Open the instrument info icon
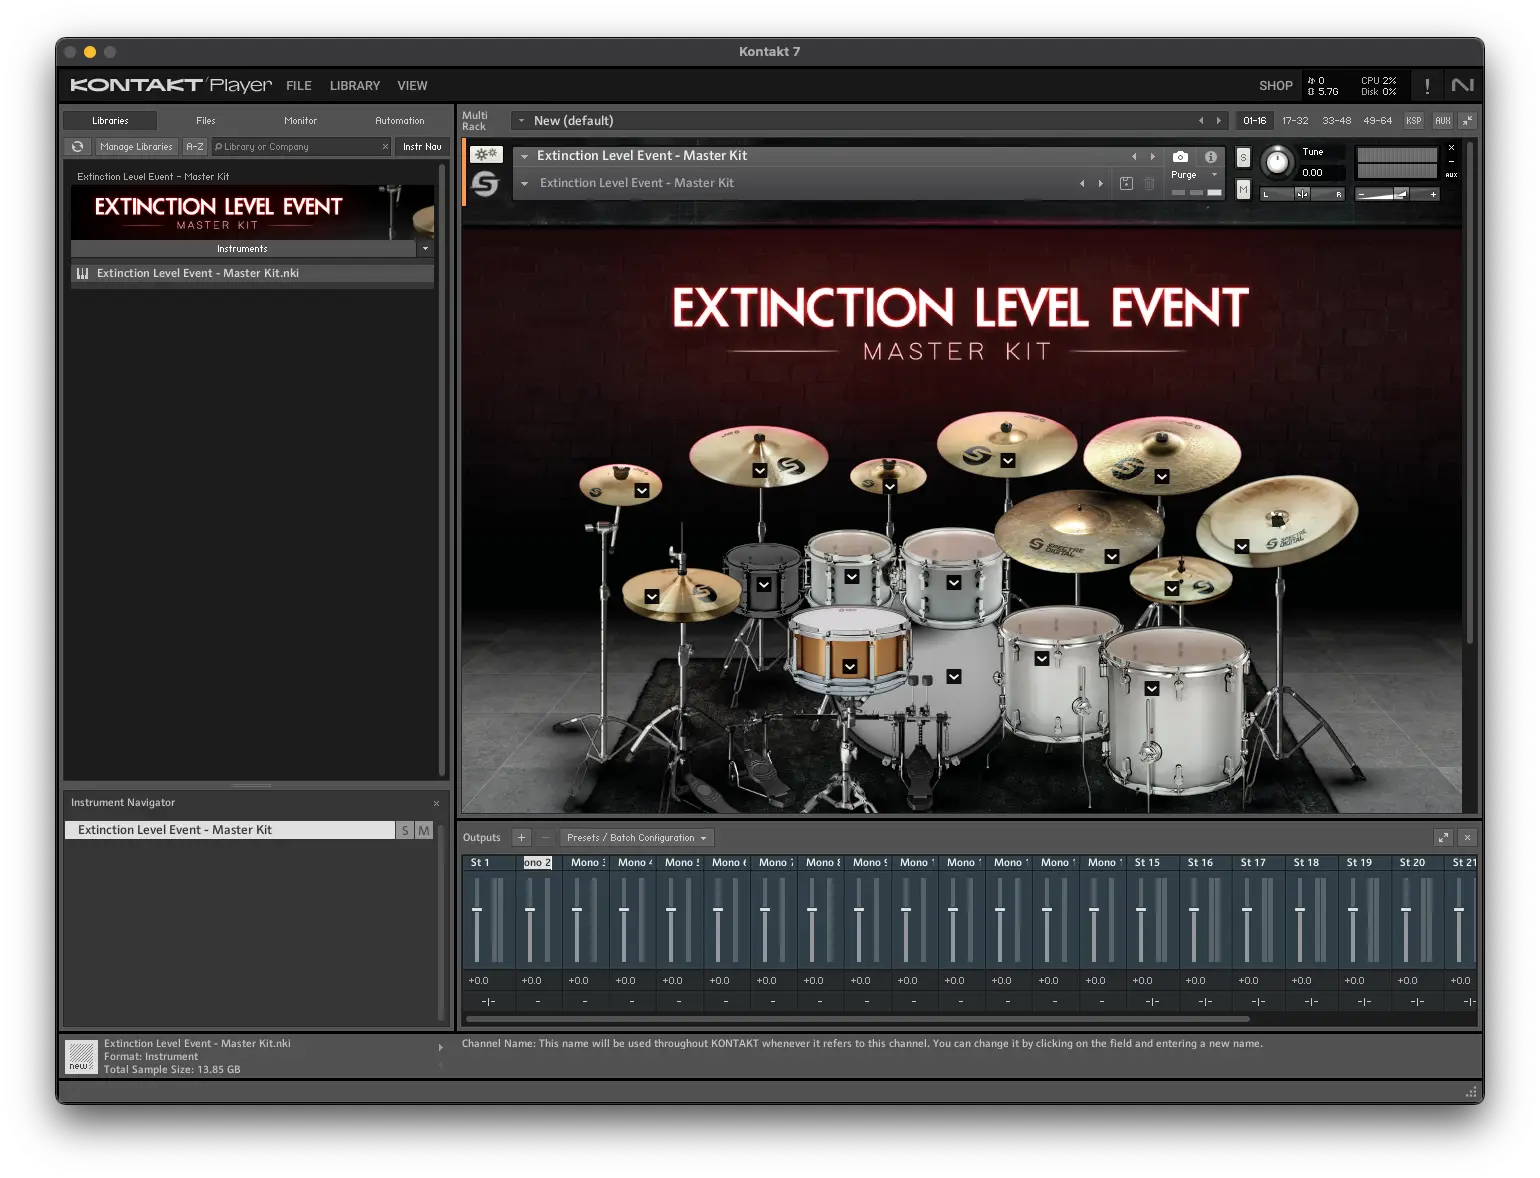 click(x=1210, y=157)
